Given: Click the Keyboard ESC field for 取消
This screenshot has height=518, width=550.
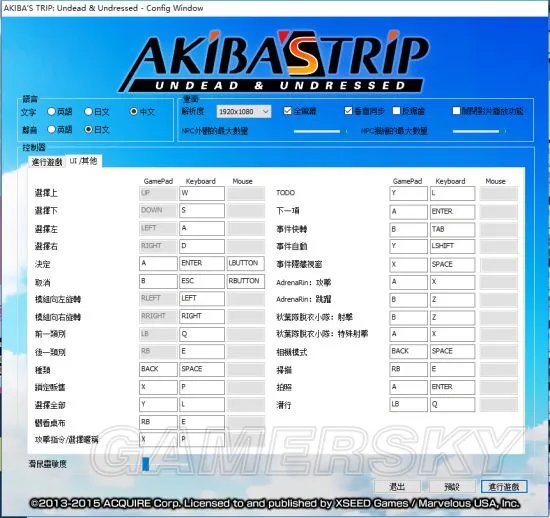Looking at the screenshot, I should tap(202, 281).
